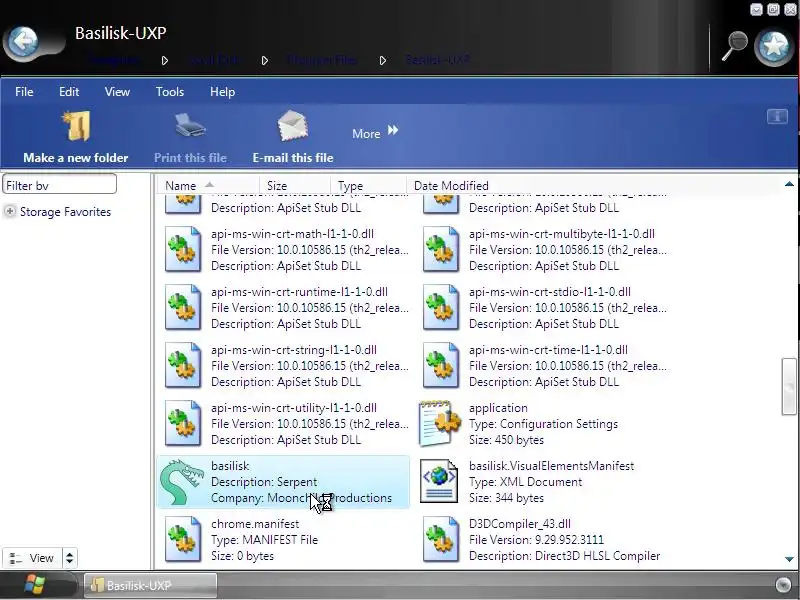The width and height of the screenshot is (800, 600).
Task: Click into the Filter by input field
Action: click(x=60, y=185)
